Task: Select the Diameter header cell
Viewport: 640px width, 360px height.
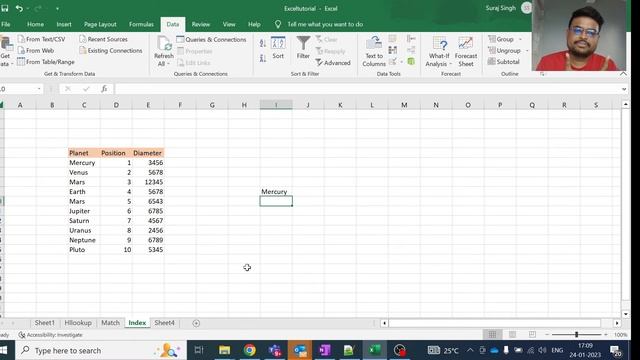Action: point(148,153)
